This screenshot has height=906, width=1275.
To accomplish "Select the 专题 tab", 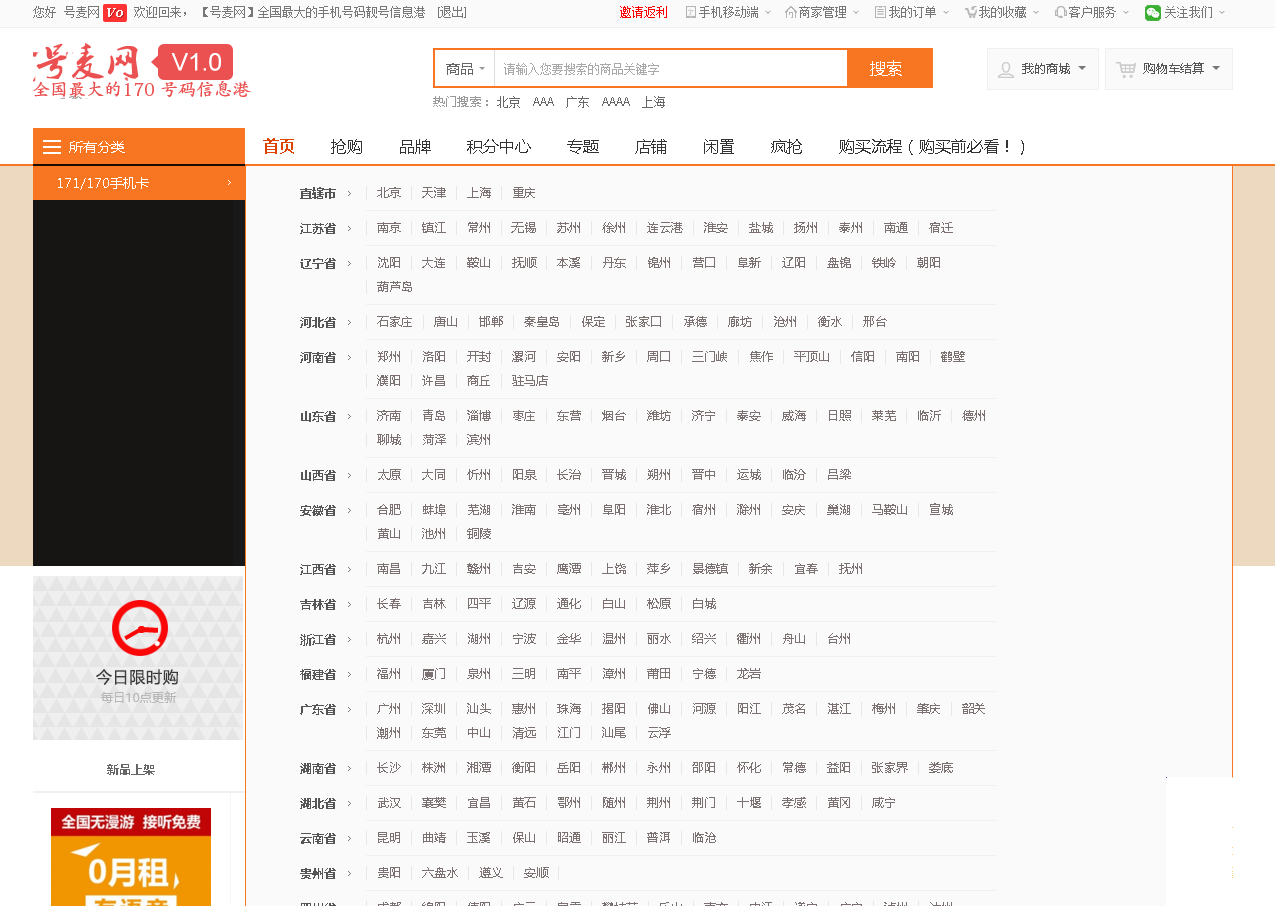I will tap(583, 147).
